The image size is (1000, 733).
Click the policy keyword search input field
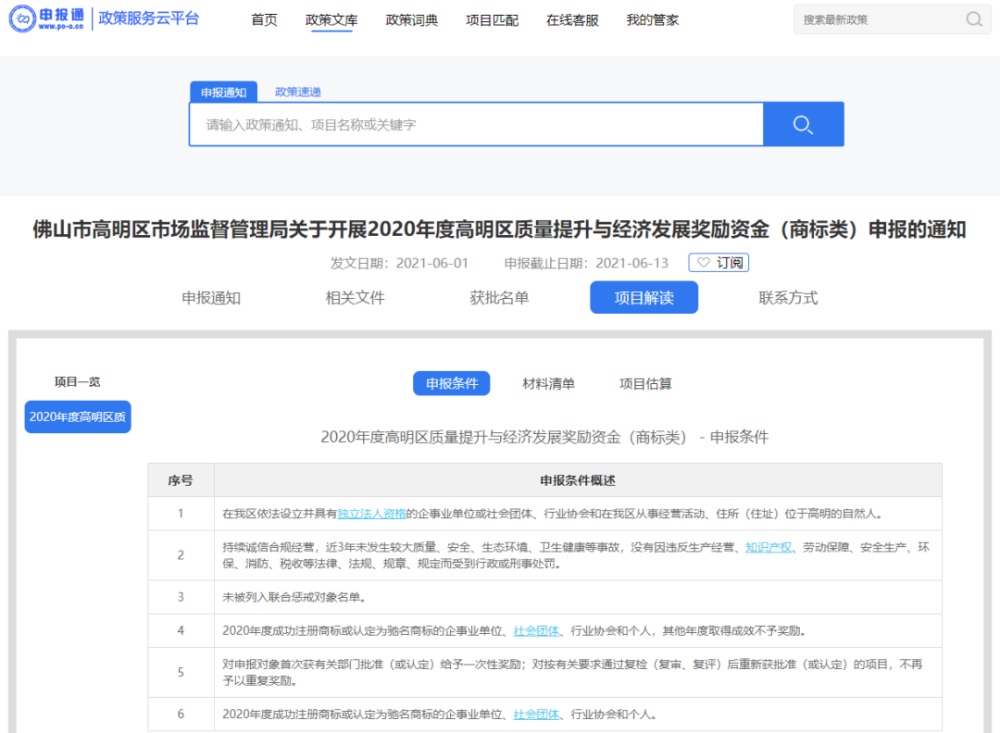(x=476, y=124)
